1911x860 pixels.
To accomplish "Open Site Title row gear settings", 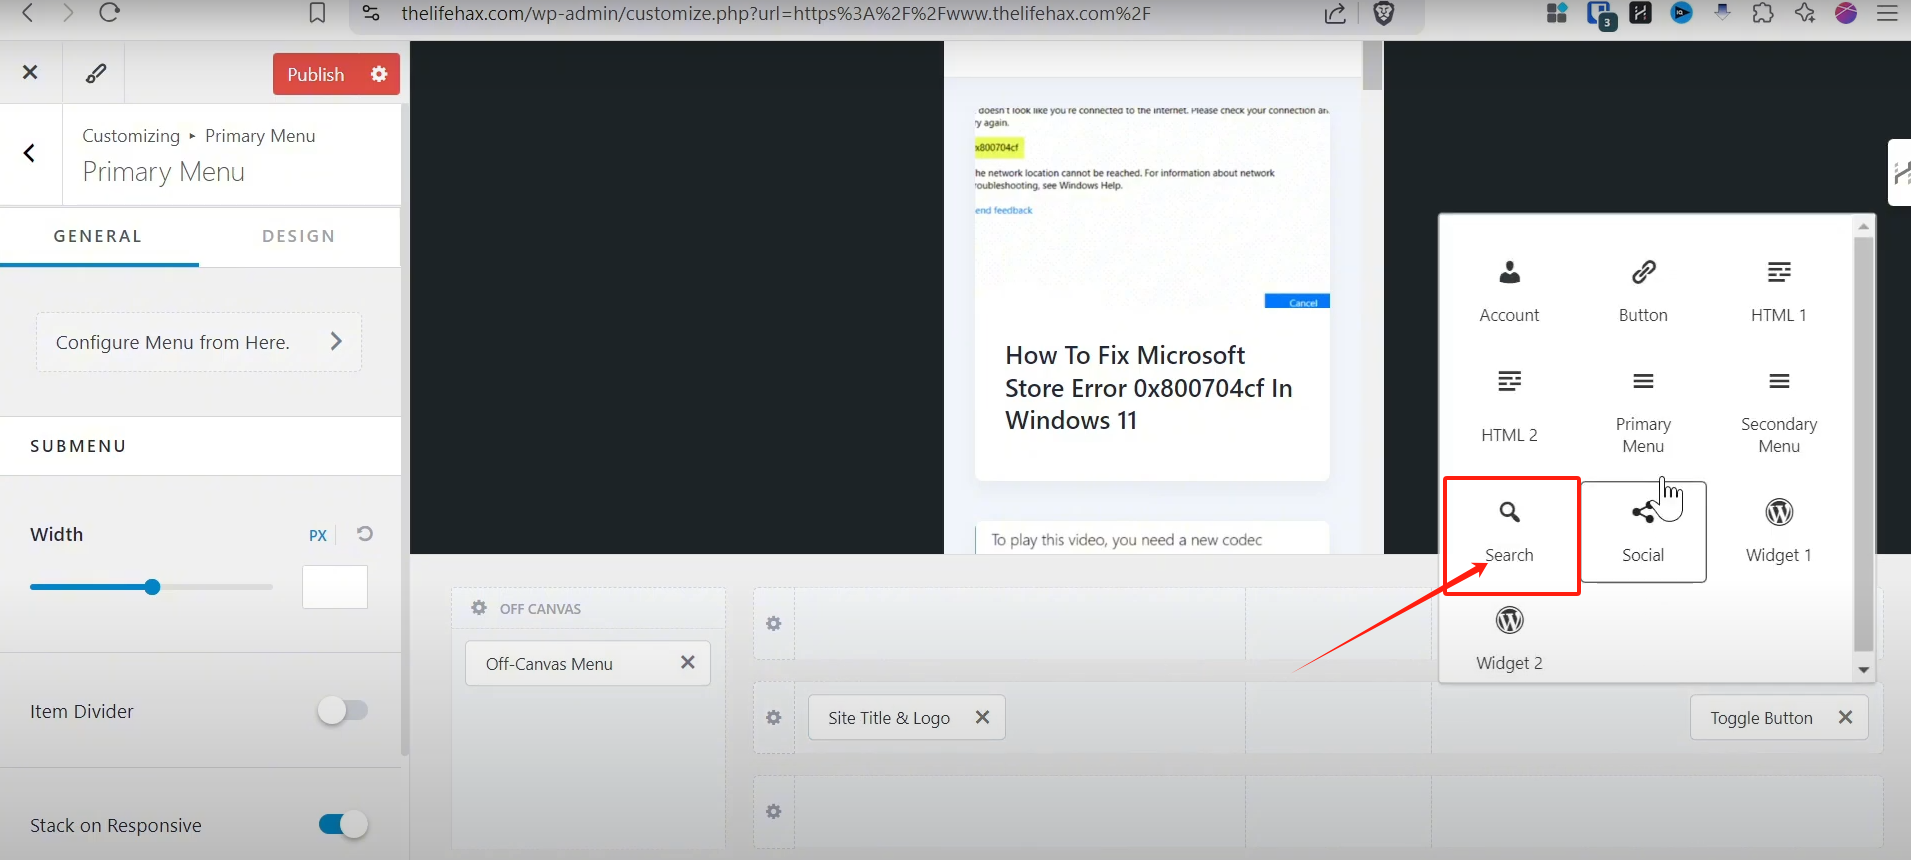I will [773, 717].
